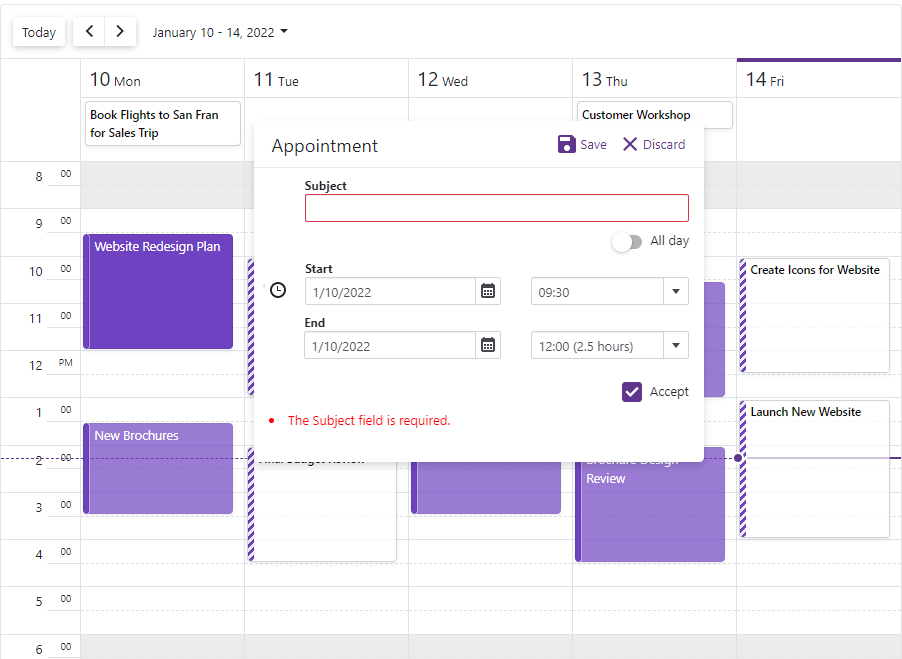Open the start time dropdown showing 09:30

677,290
